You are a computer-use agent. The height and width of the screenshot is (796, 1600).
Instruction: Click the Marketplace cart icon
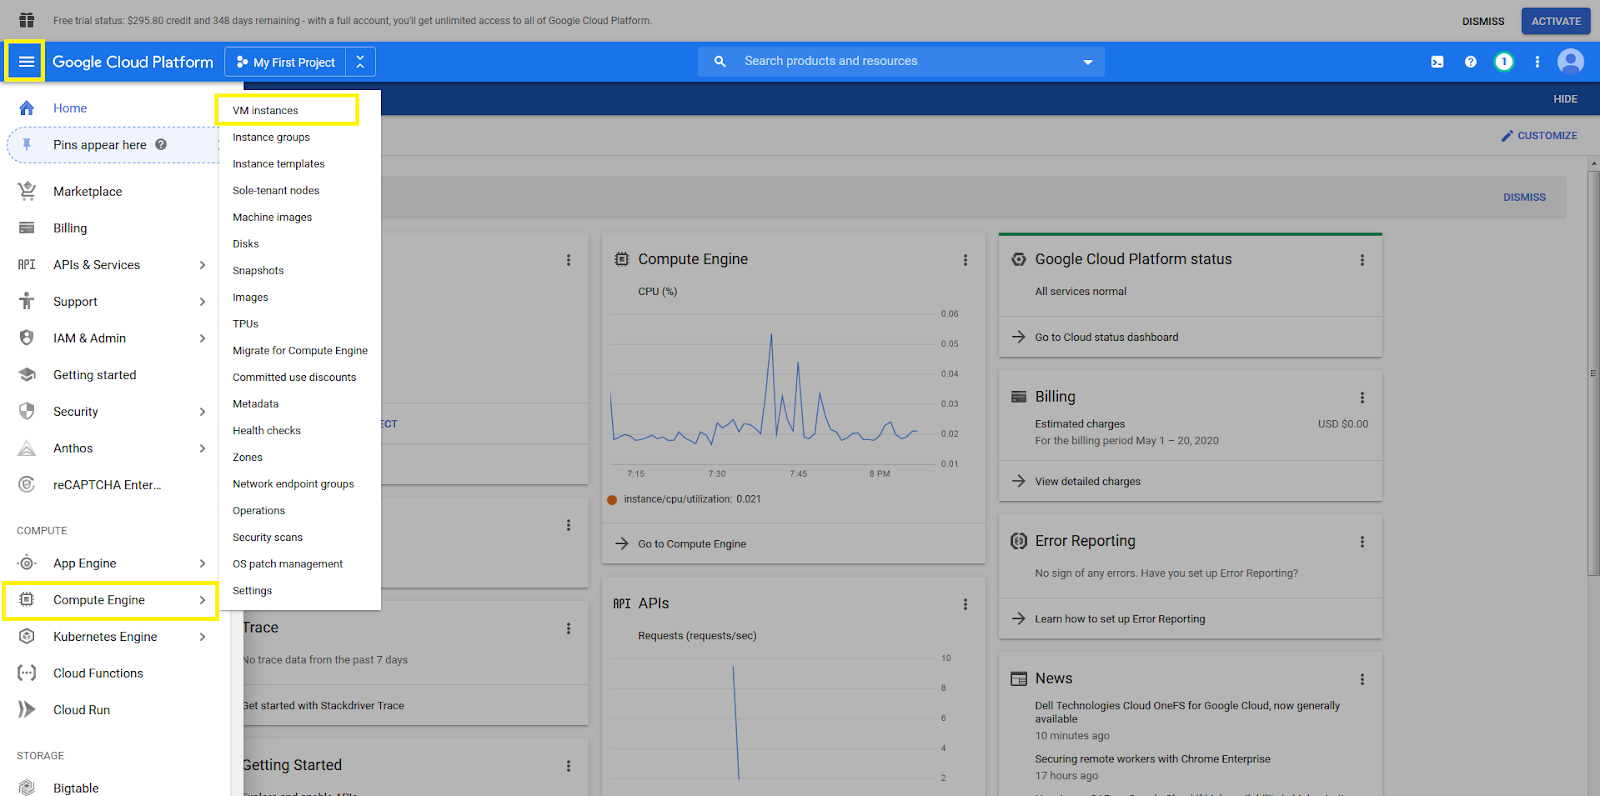27,191
